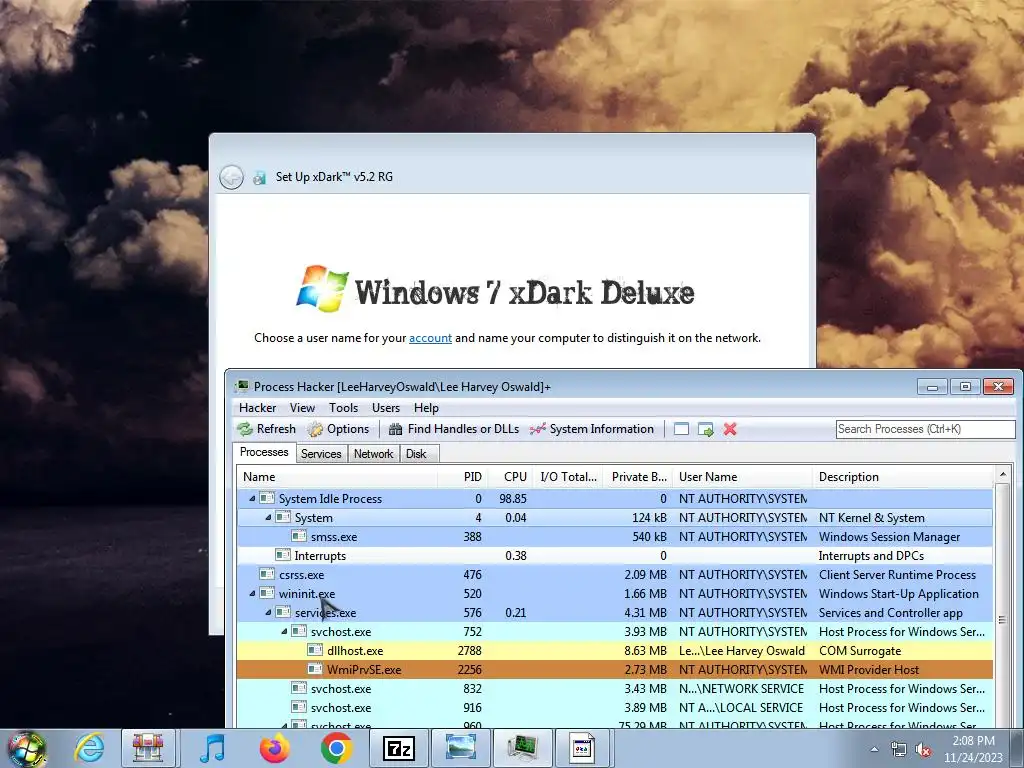The image size is (1024, 768).
Task: Collapse the services.exe tree node
Action: coord(268,613)
